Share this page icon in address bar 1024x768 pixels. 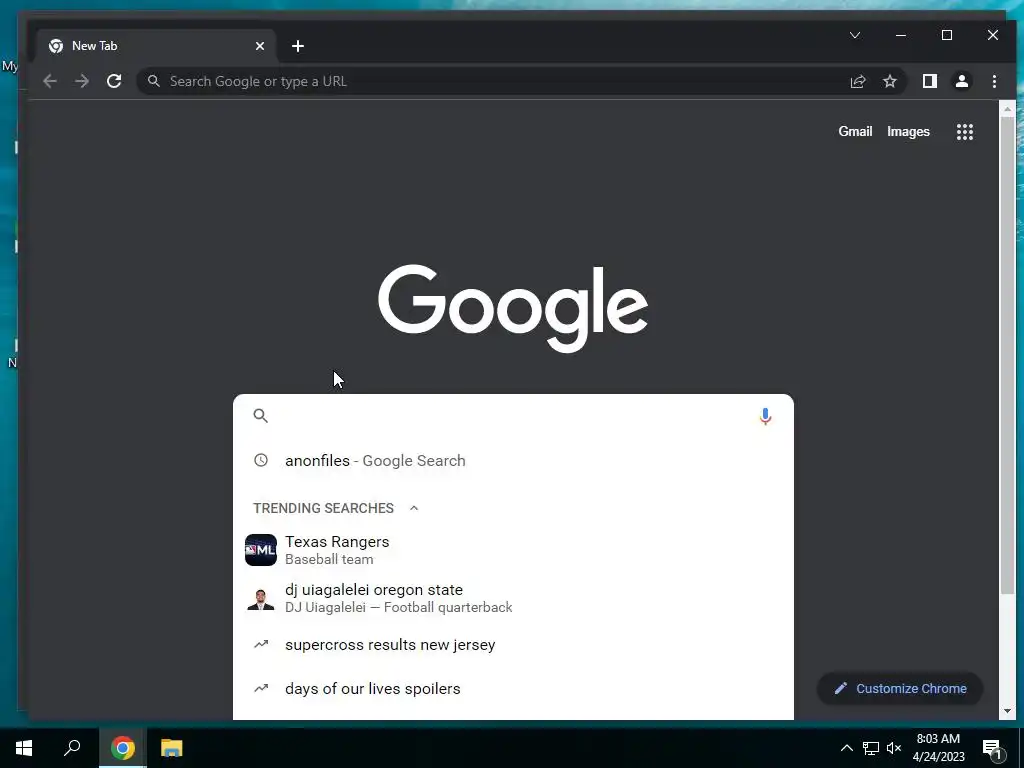point(857,81)
